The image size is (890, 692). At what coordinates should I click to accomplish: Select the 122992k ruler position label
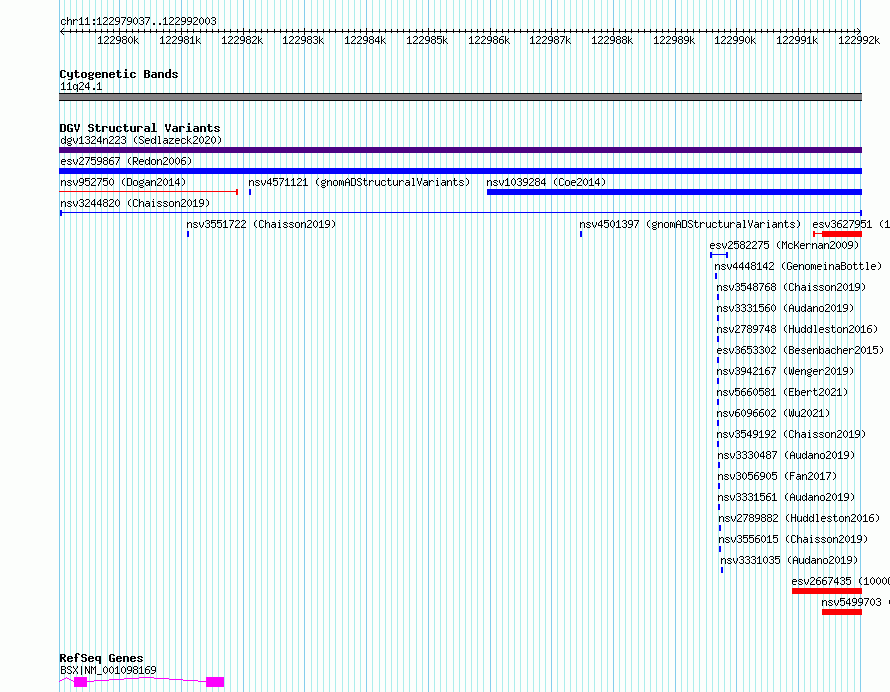(x=859, y=40)
